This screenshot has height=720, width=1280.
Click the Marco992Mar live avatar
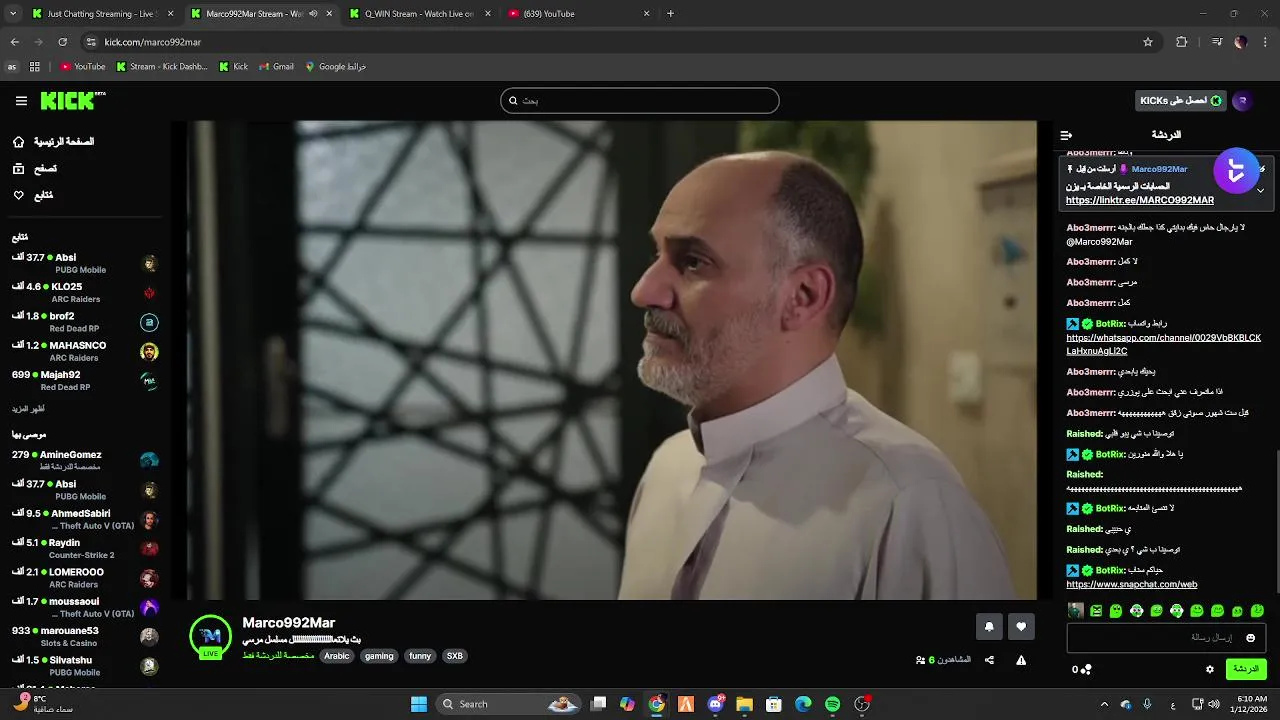[210, 636]
